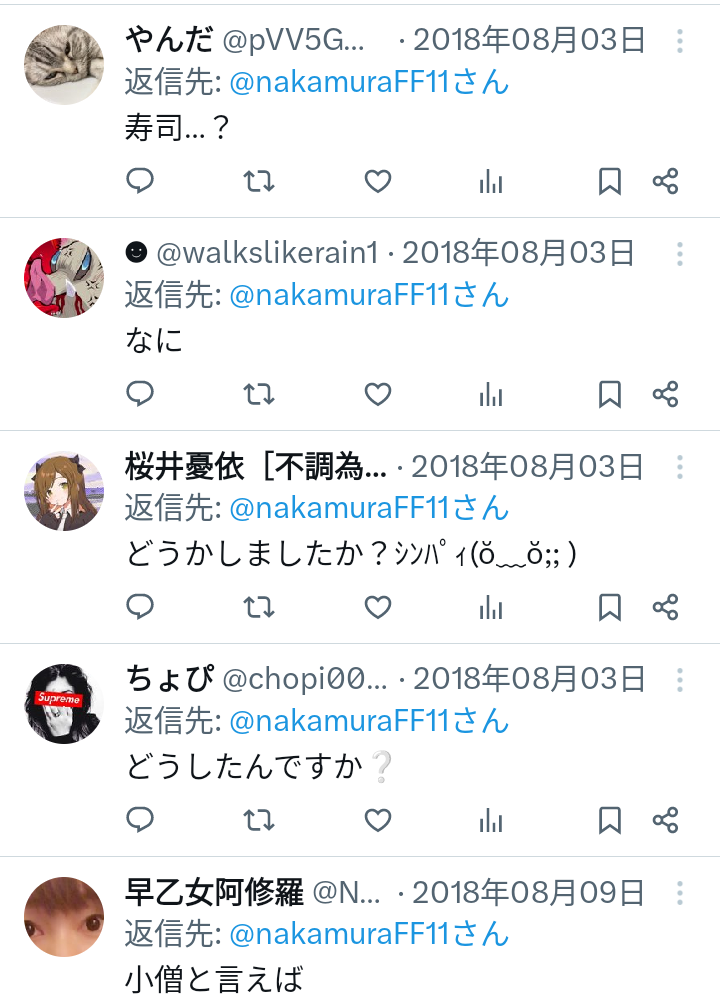Open more options for やんだ's tweet
720x1008 pixels.
(x=680, y=40)
